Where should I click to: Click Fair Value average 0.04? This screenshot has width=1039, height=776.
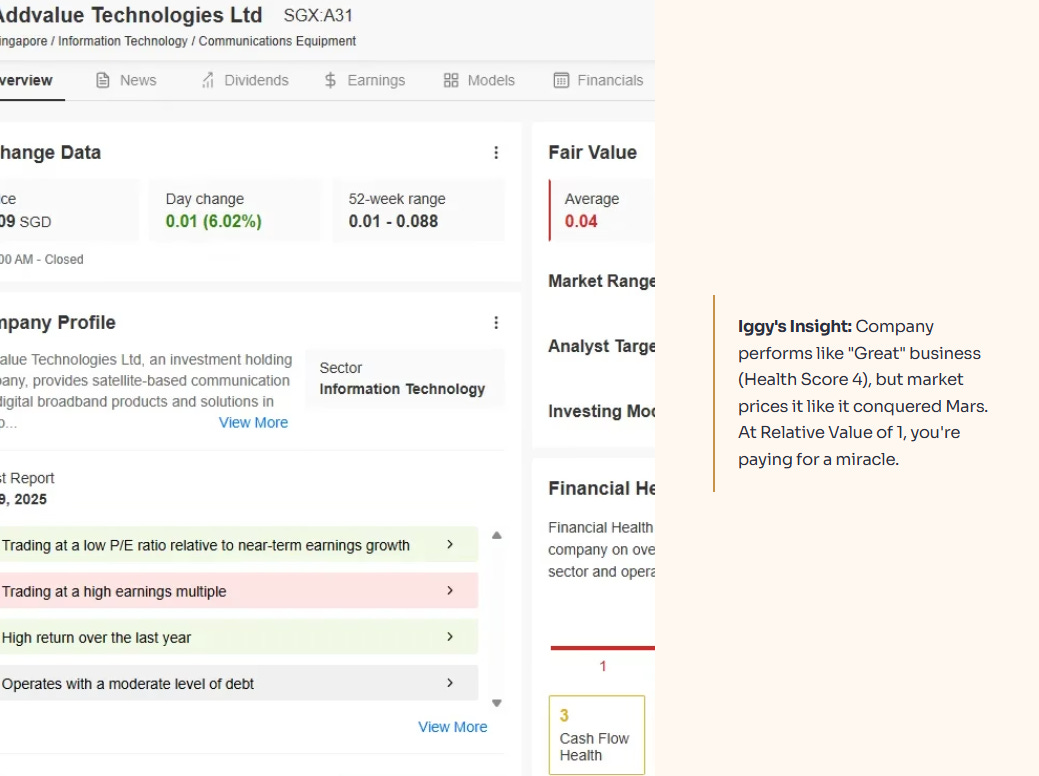581,221
